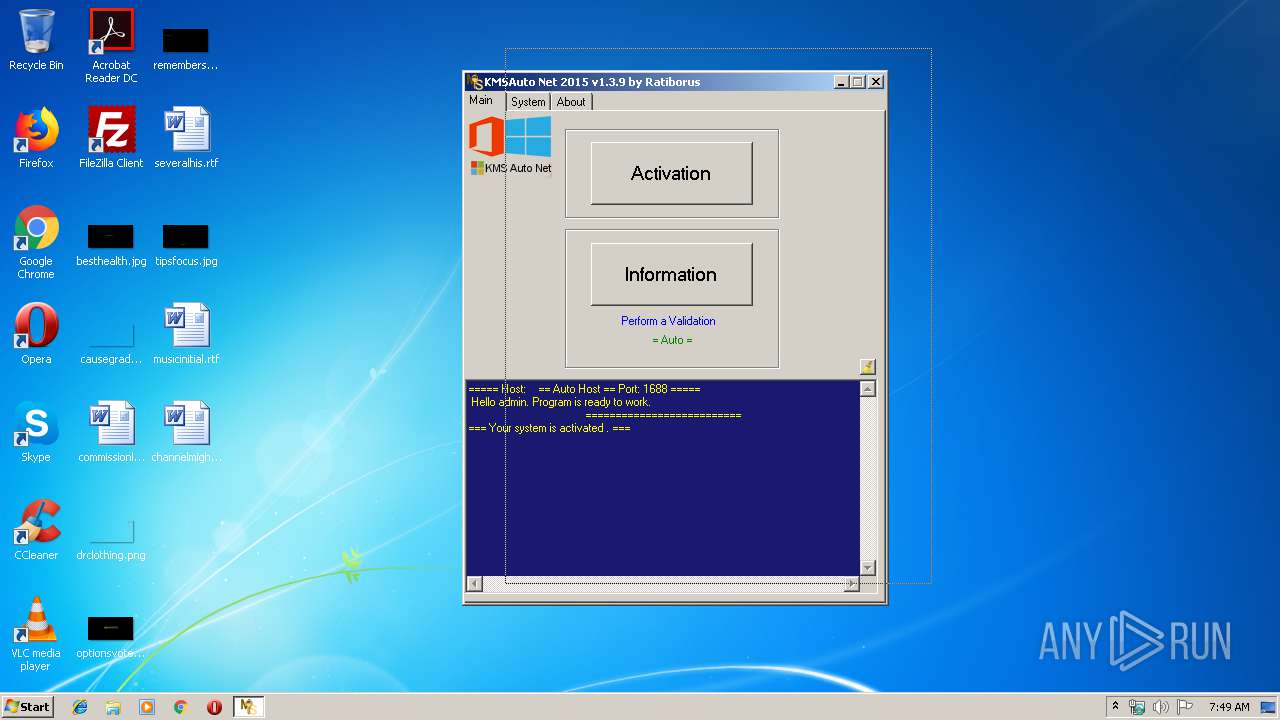Open Windows Explorer from taskbar

coord(113,707)
